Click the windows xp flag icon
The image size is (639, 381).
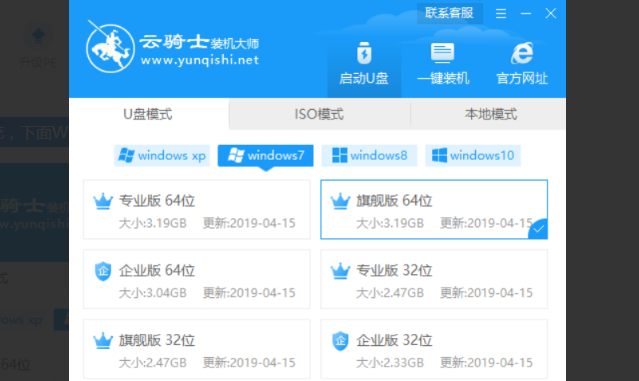(x=126, y=155)
